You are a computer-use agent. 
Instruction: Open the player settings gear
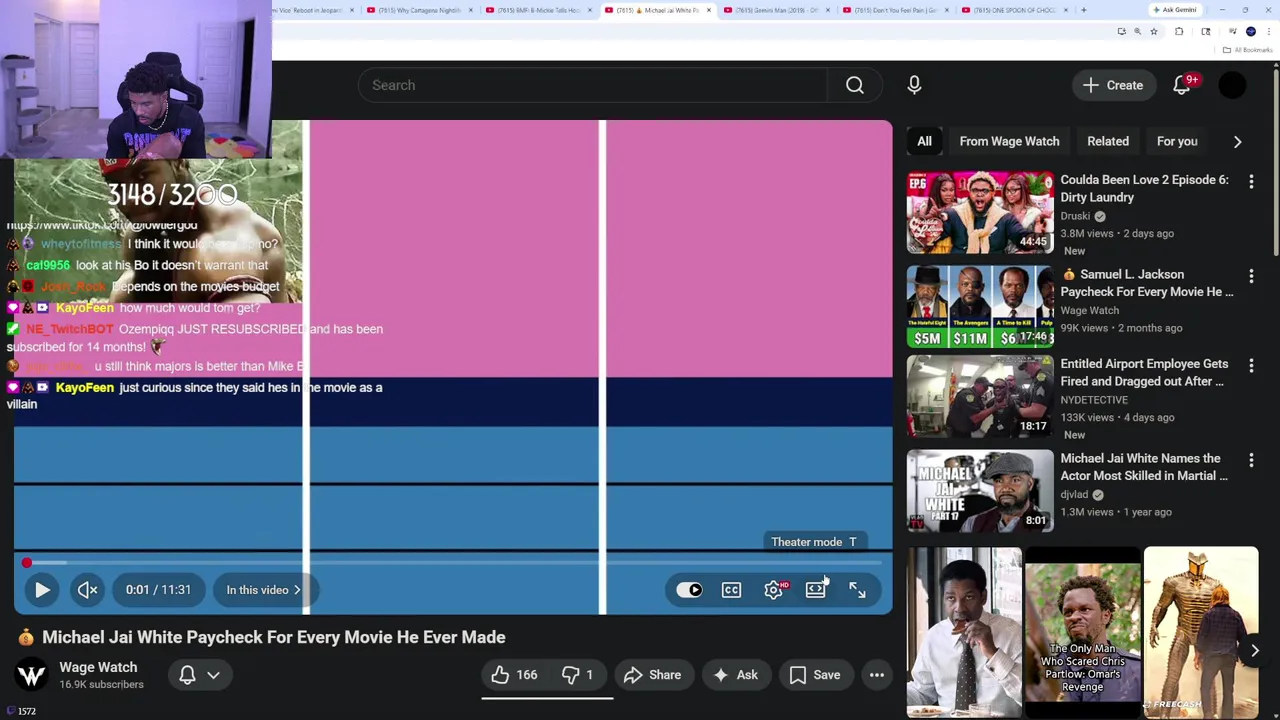(x=773, y=590)
